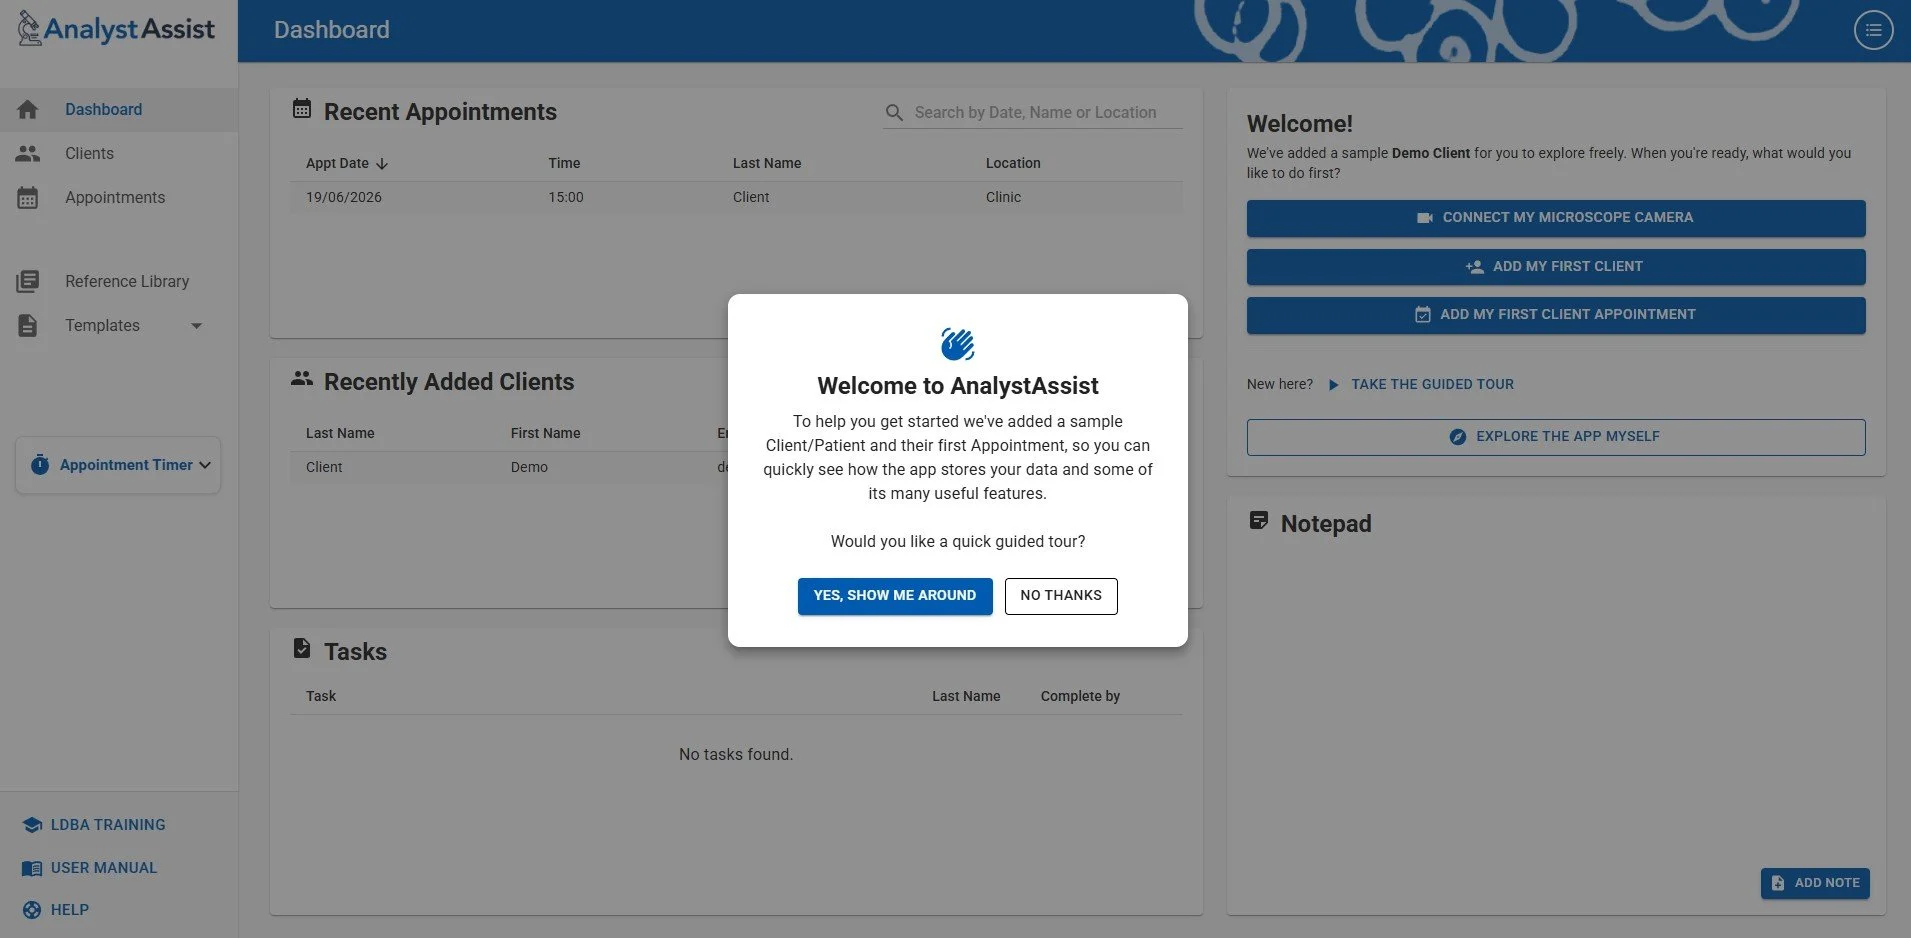The image size is (1911, 938).
Task: Click the Tasks clipboard icon
Action: pyautogui.click(x=302, y=648)
